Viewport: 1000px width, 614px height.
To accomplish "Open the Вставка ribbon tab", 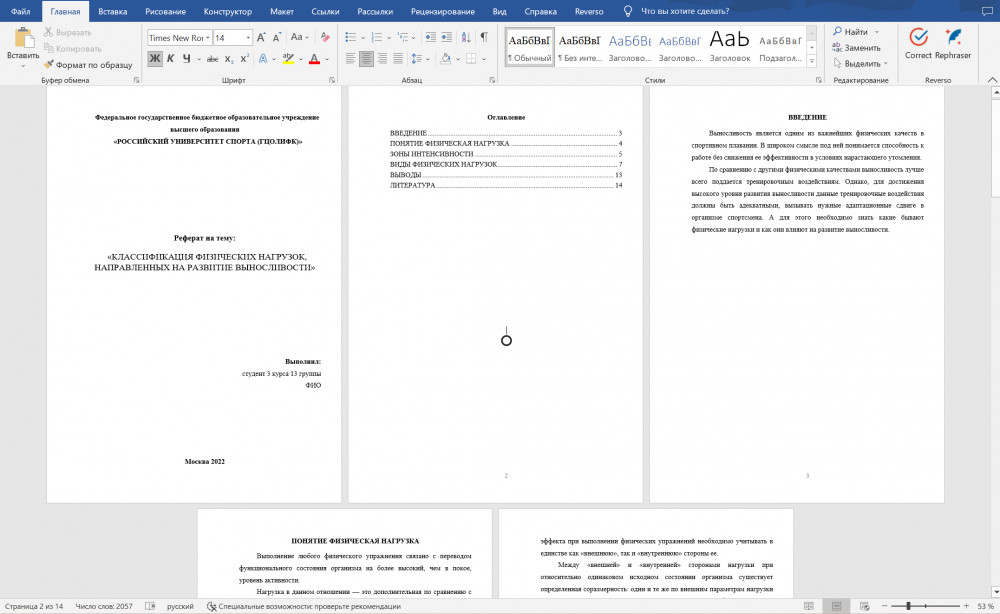I will tap(112, 11).
